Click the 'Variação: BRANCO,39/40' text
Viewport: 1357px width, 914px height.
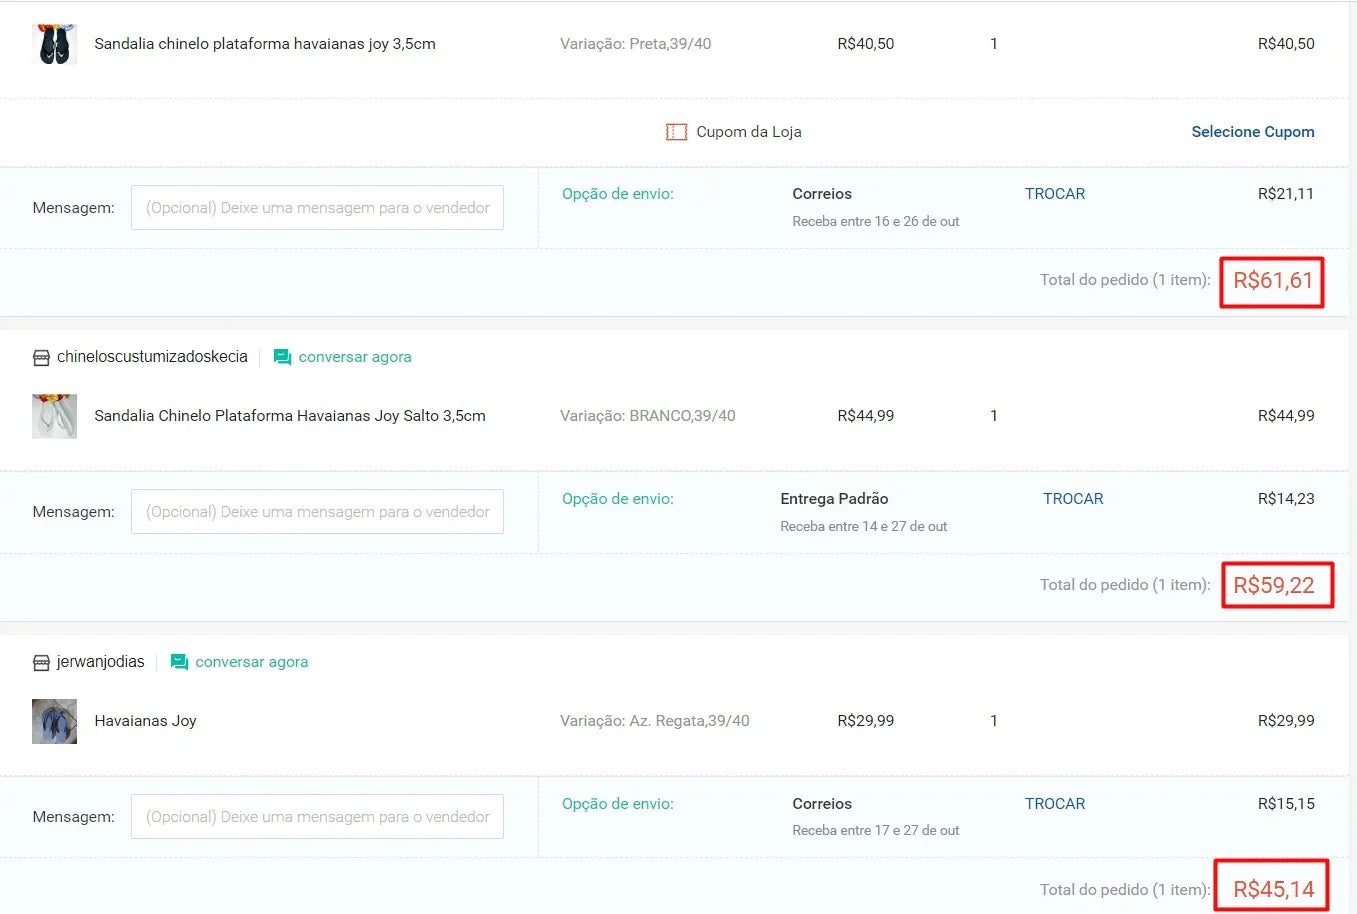click(x=648, y=416)
